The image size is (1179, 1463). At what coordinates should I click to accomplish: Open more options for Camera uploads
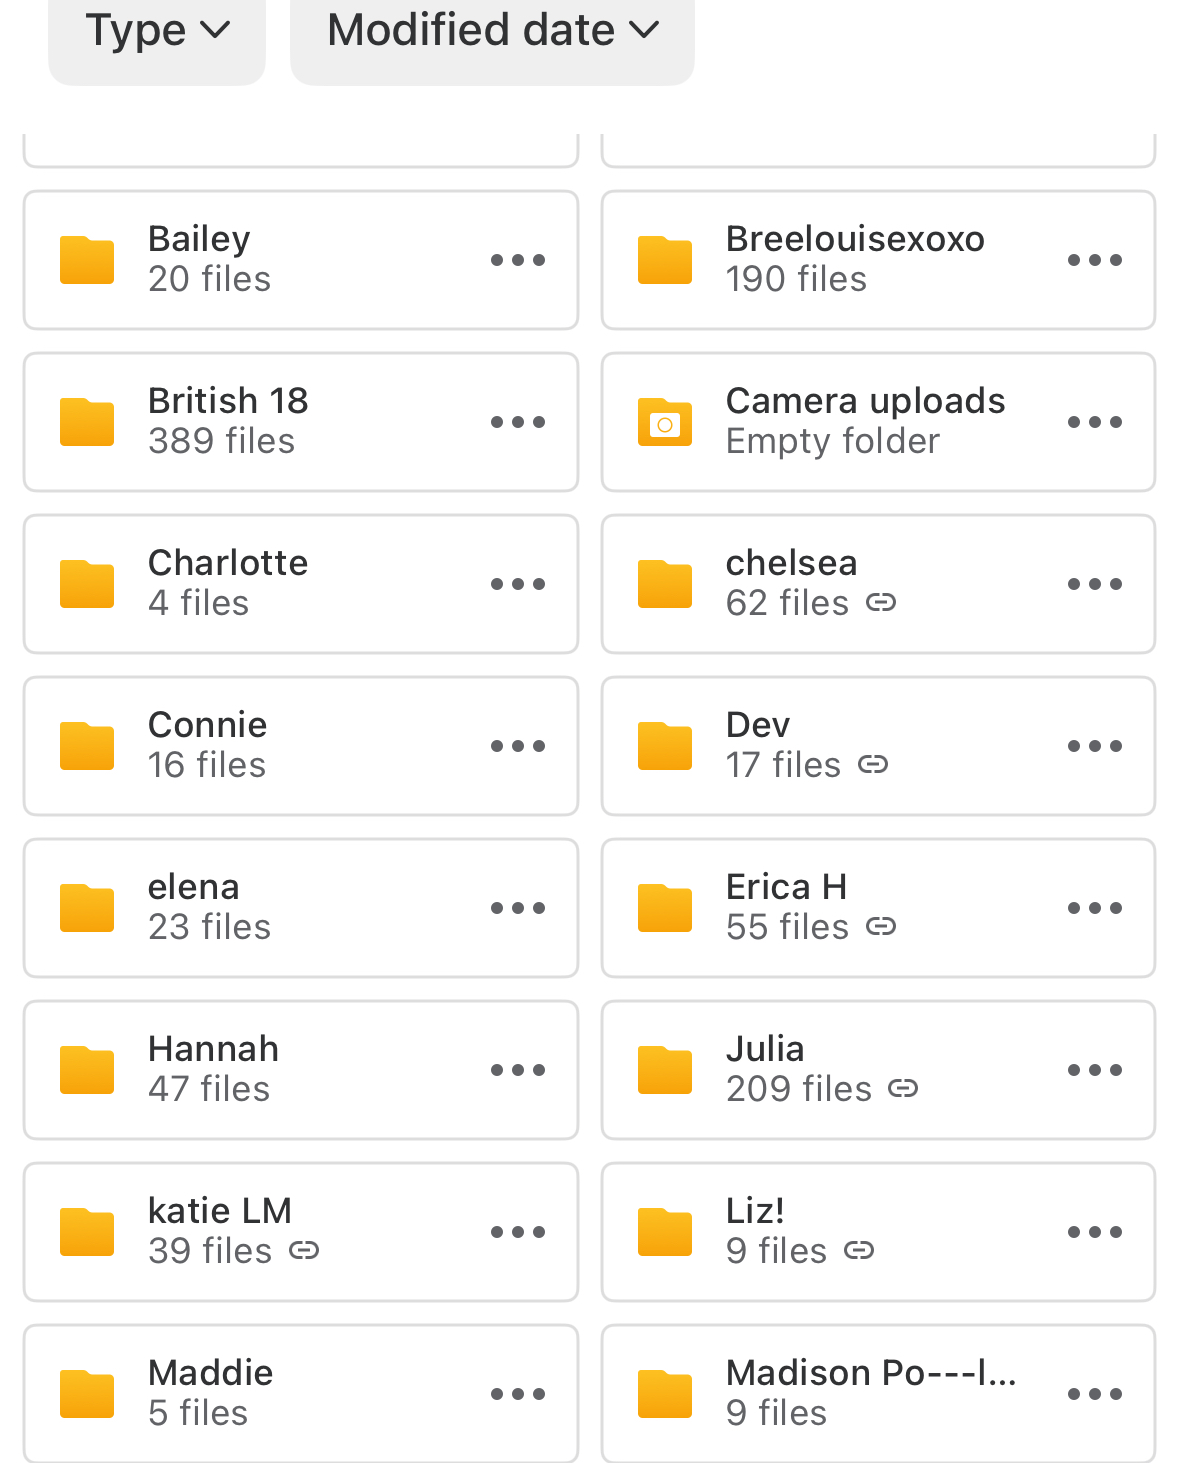pos(1095,422)
